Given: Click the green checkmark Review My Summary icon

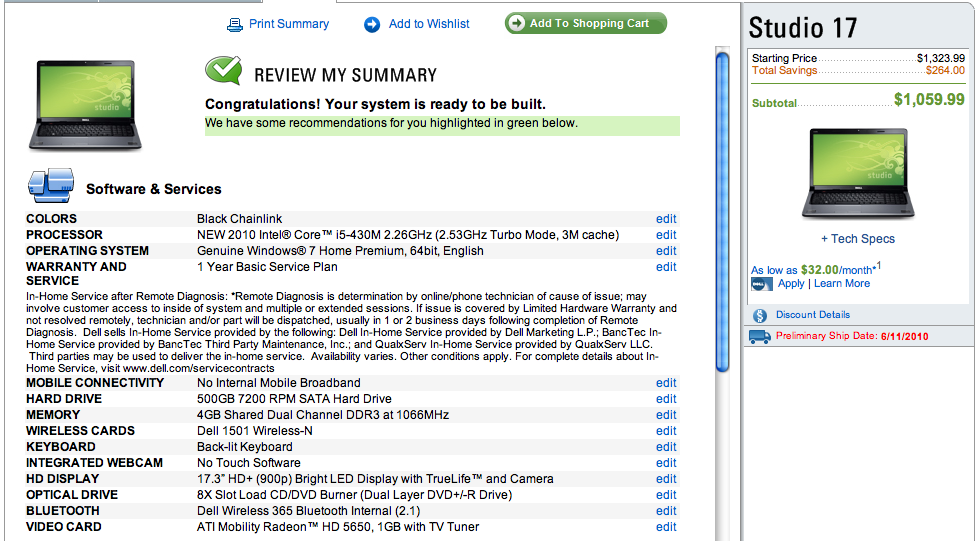Looking at the screenshot, I should [x=223, y=70].
